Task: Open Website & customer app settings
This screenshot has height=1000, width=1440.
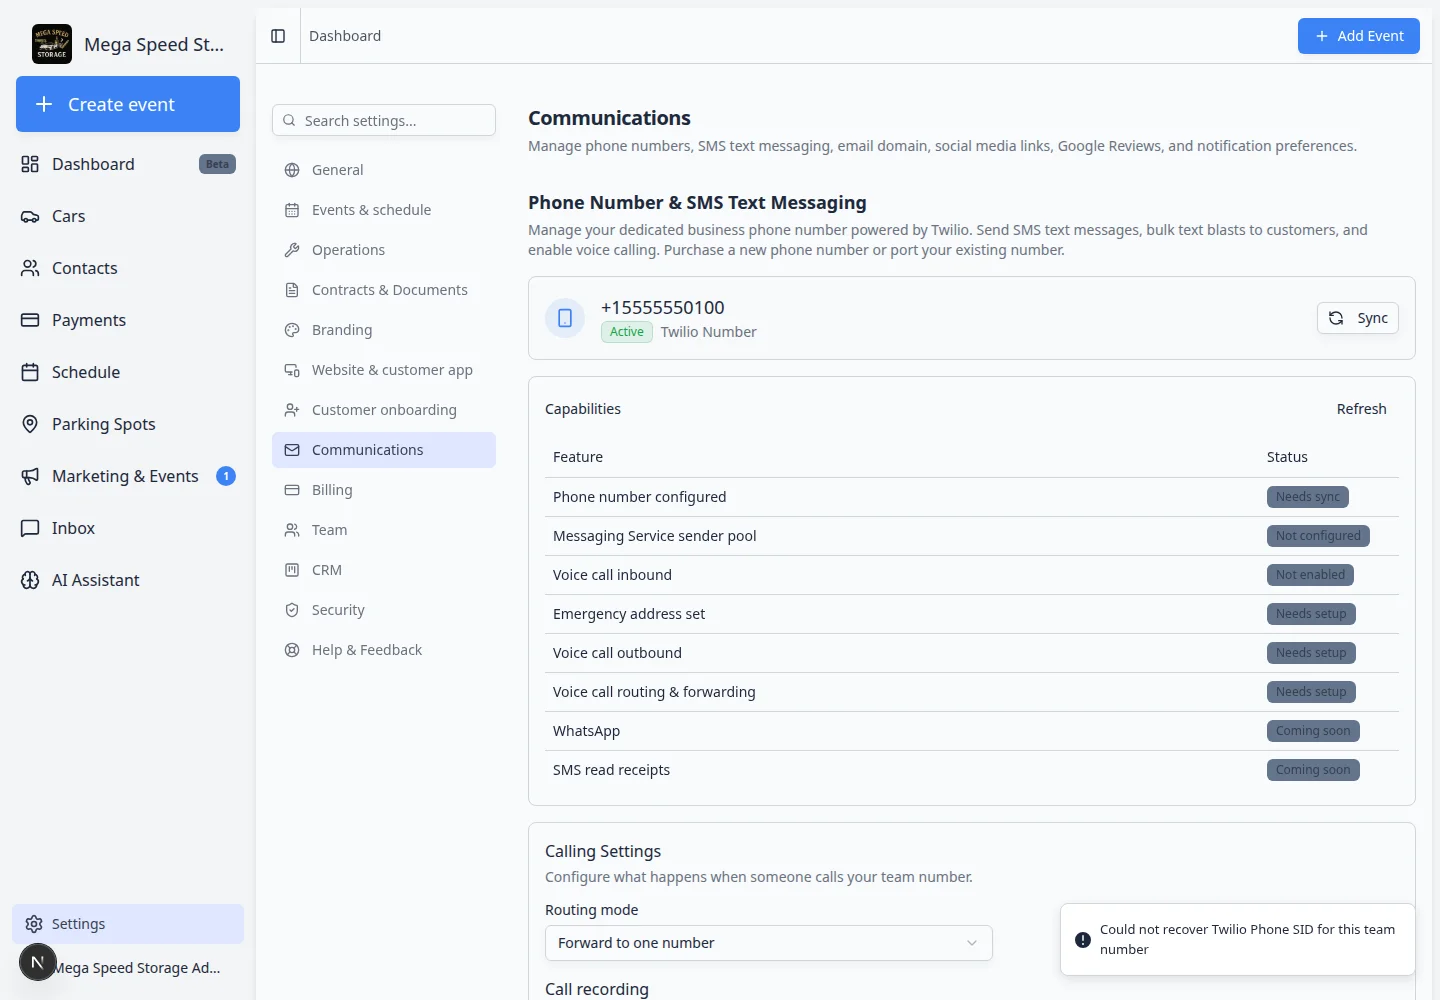Action: point(384,370)
